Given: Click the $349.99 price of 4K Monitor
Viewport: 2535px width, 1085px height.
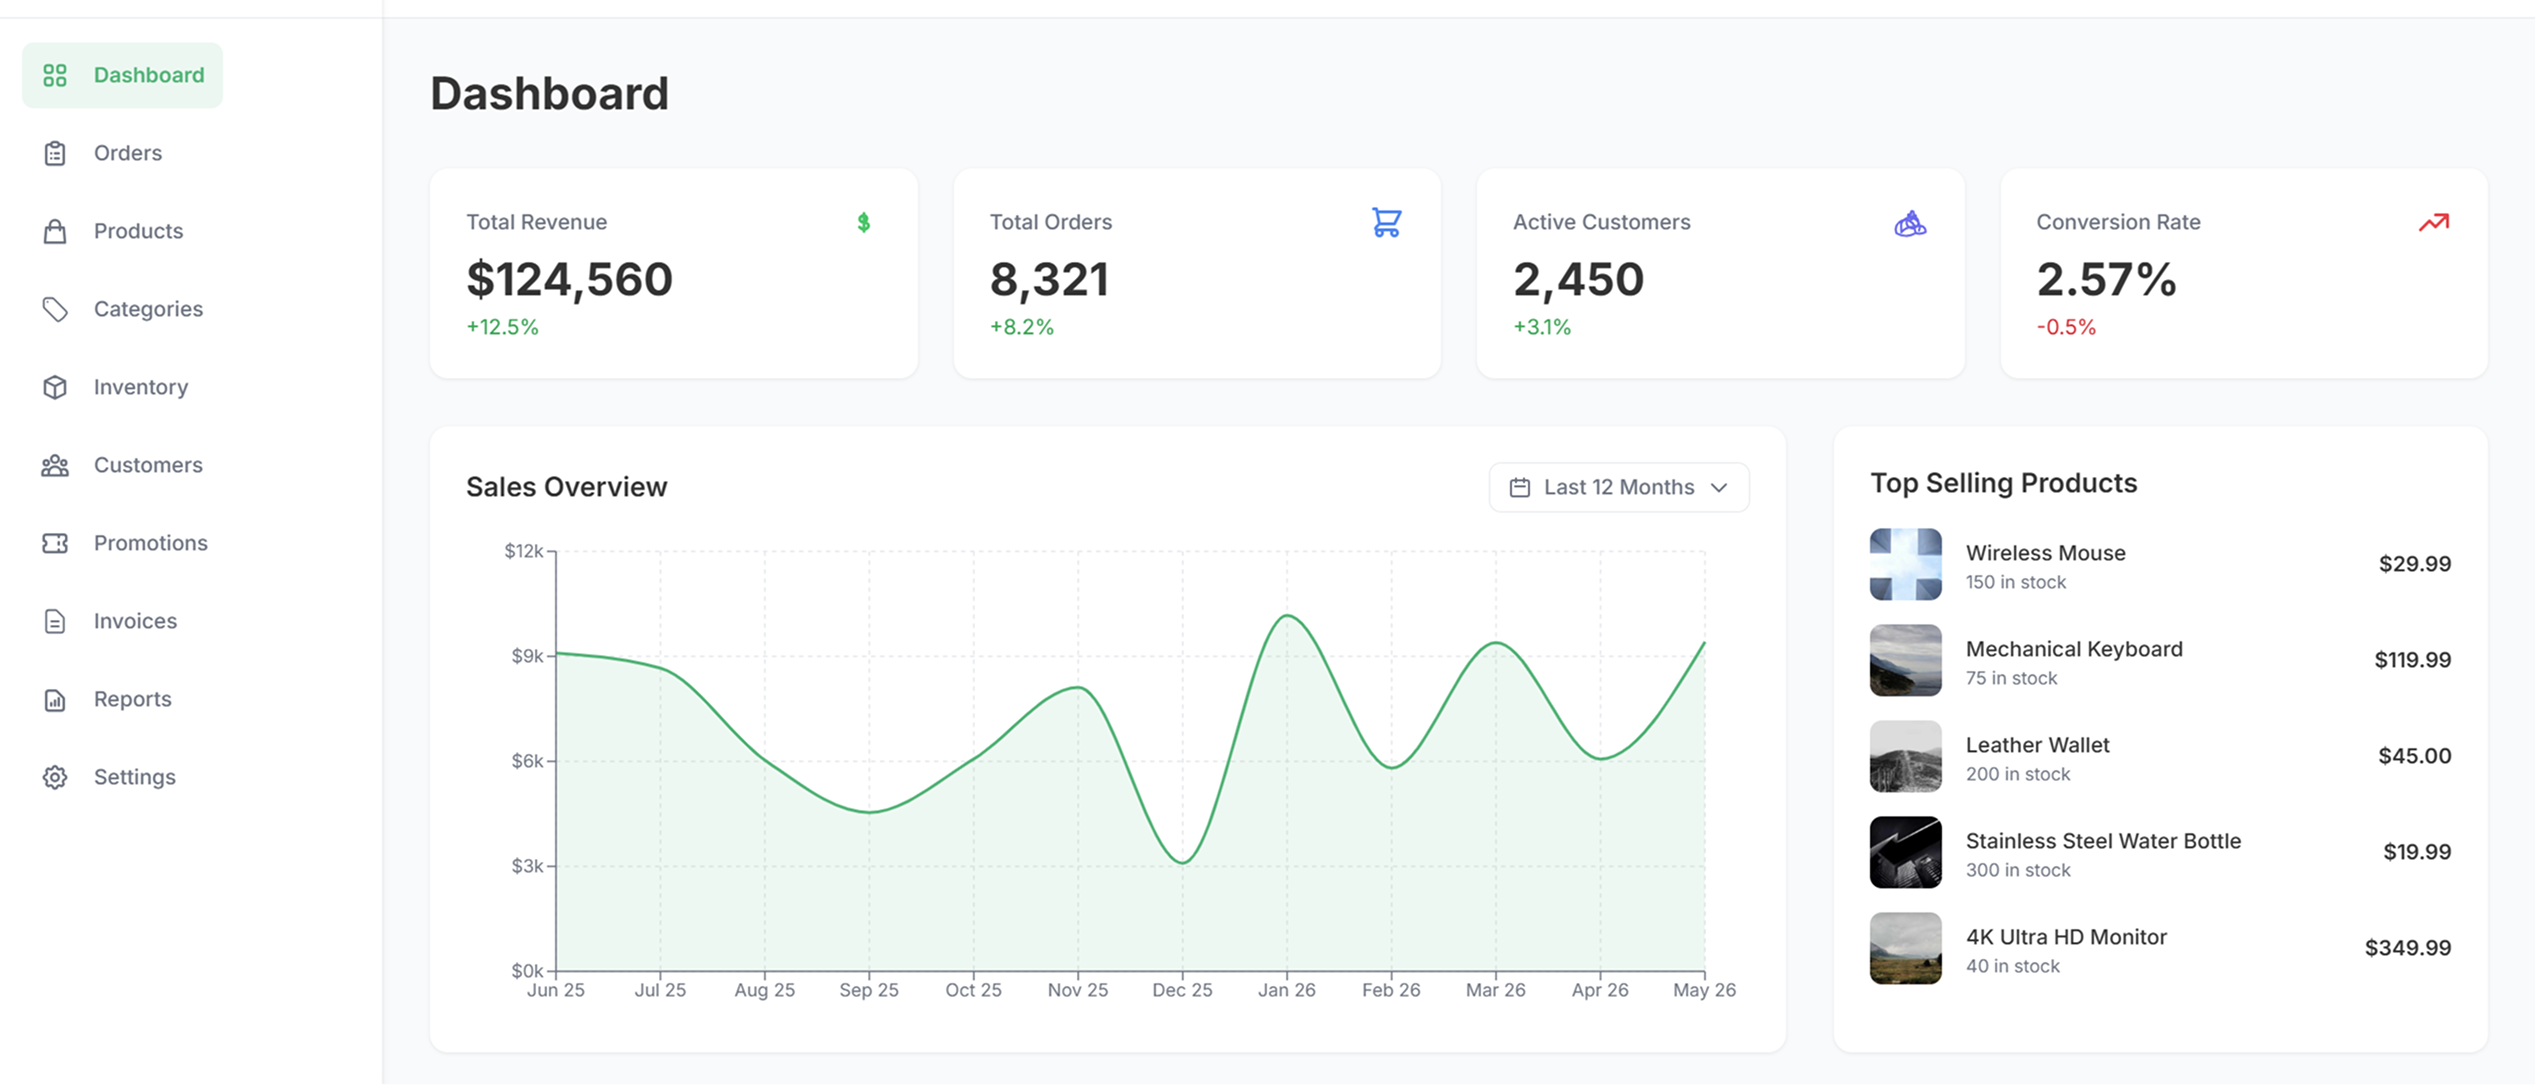Looking at the screenshot, I should (x=2408, y=947).
